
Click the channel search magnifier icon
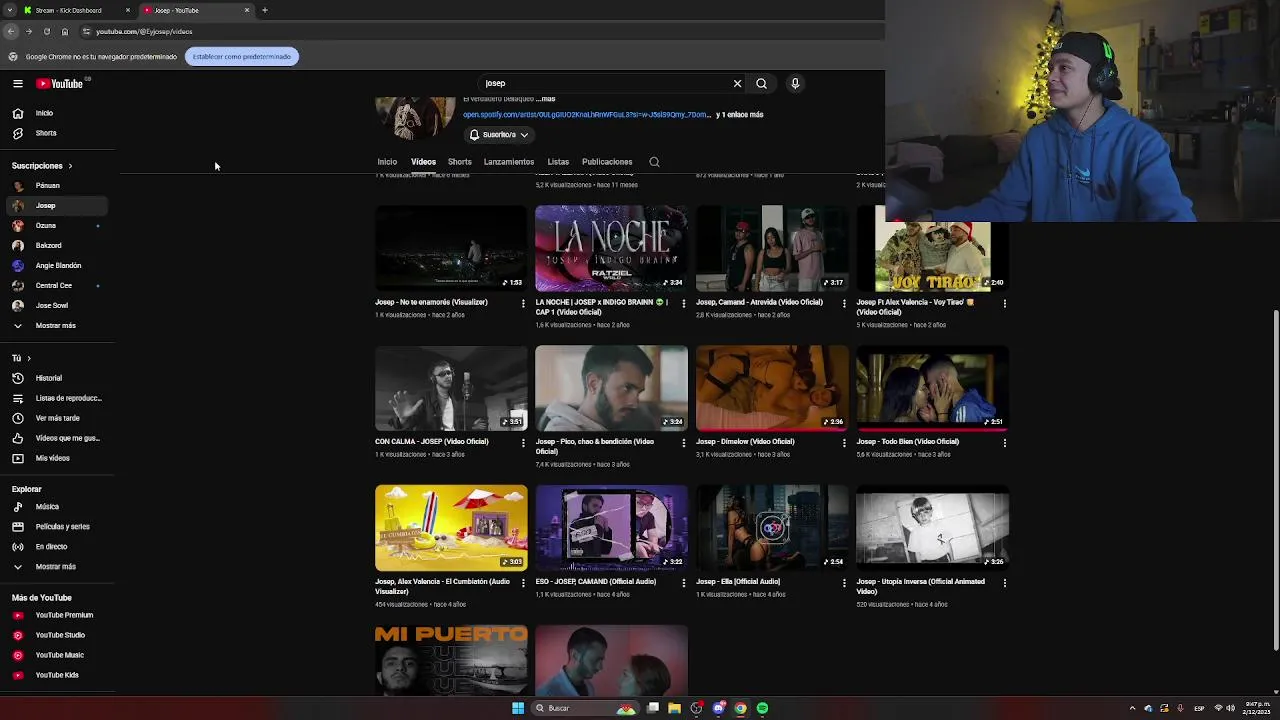654,162
